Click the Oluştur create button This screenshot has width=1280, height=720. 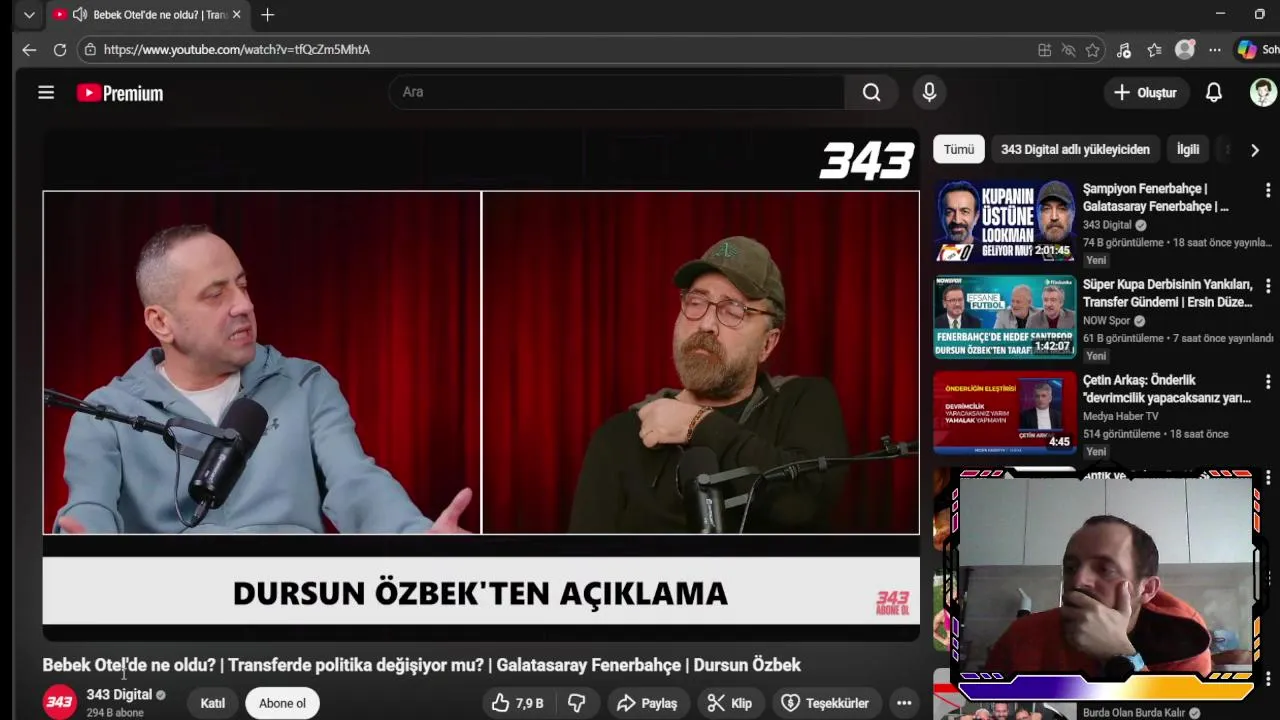pos(1145,92)
